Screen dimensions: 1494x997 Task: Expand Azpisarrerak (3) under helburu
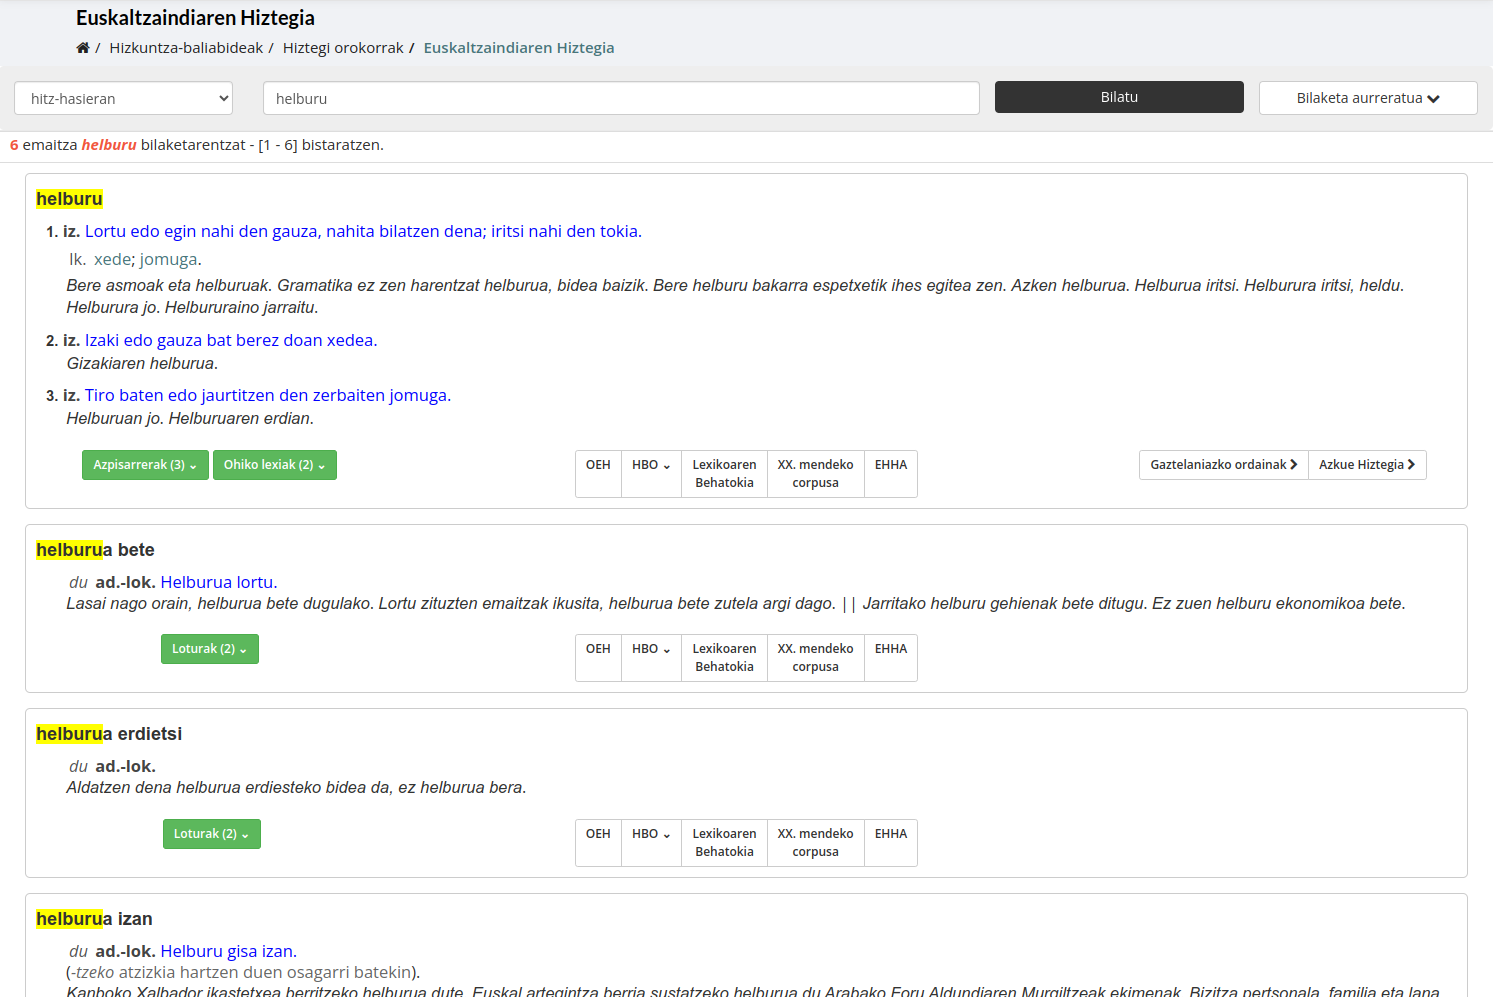145,465
